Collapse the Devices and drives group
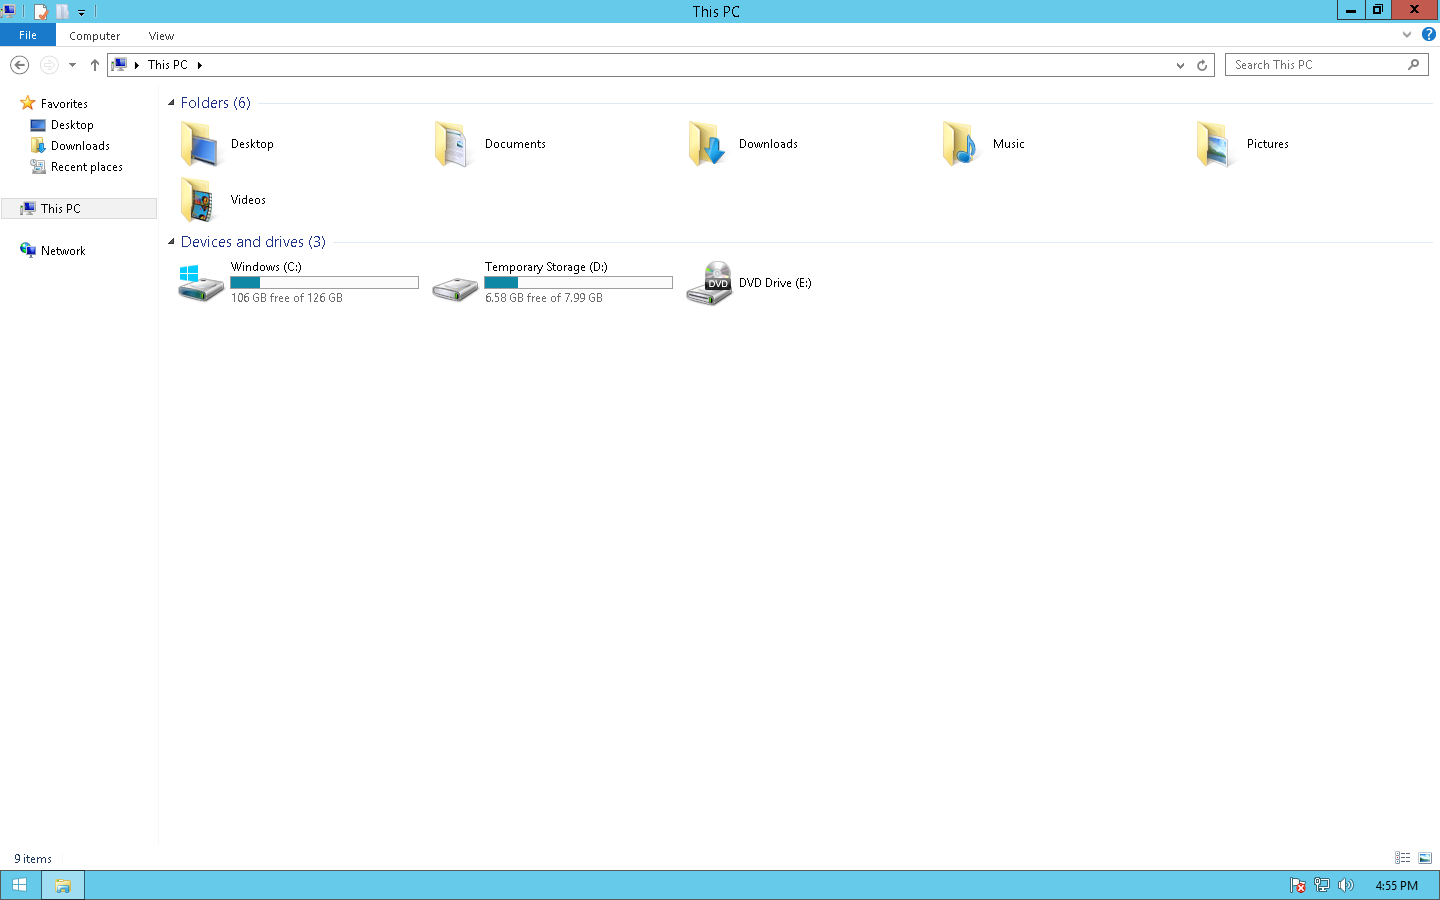1440x900 pixels. tap(171, 242)
